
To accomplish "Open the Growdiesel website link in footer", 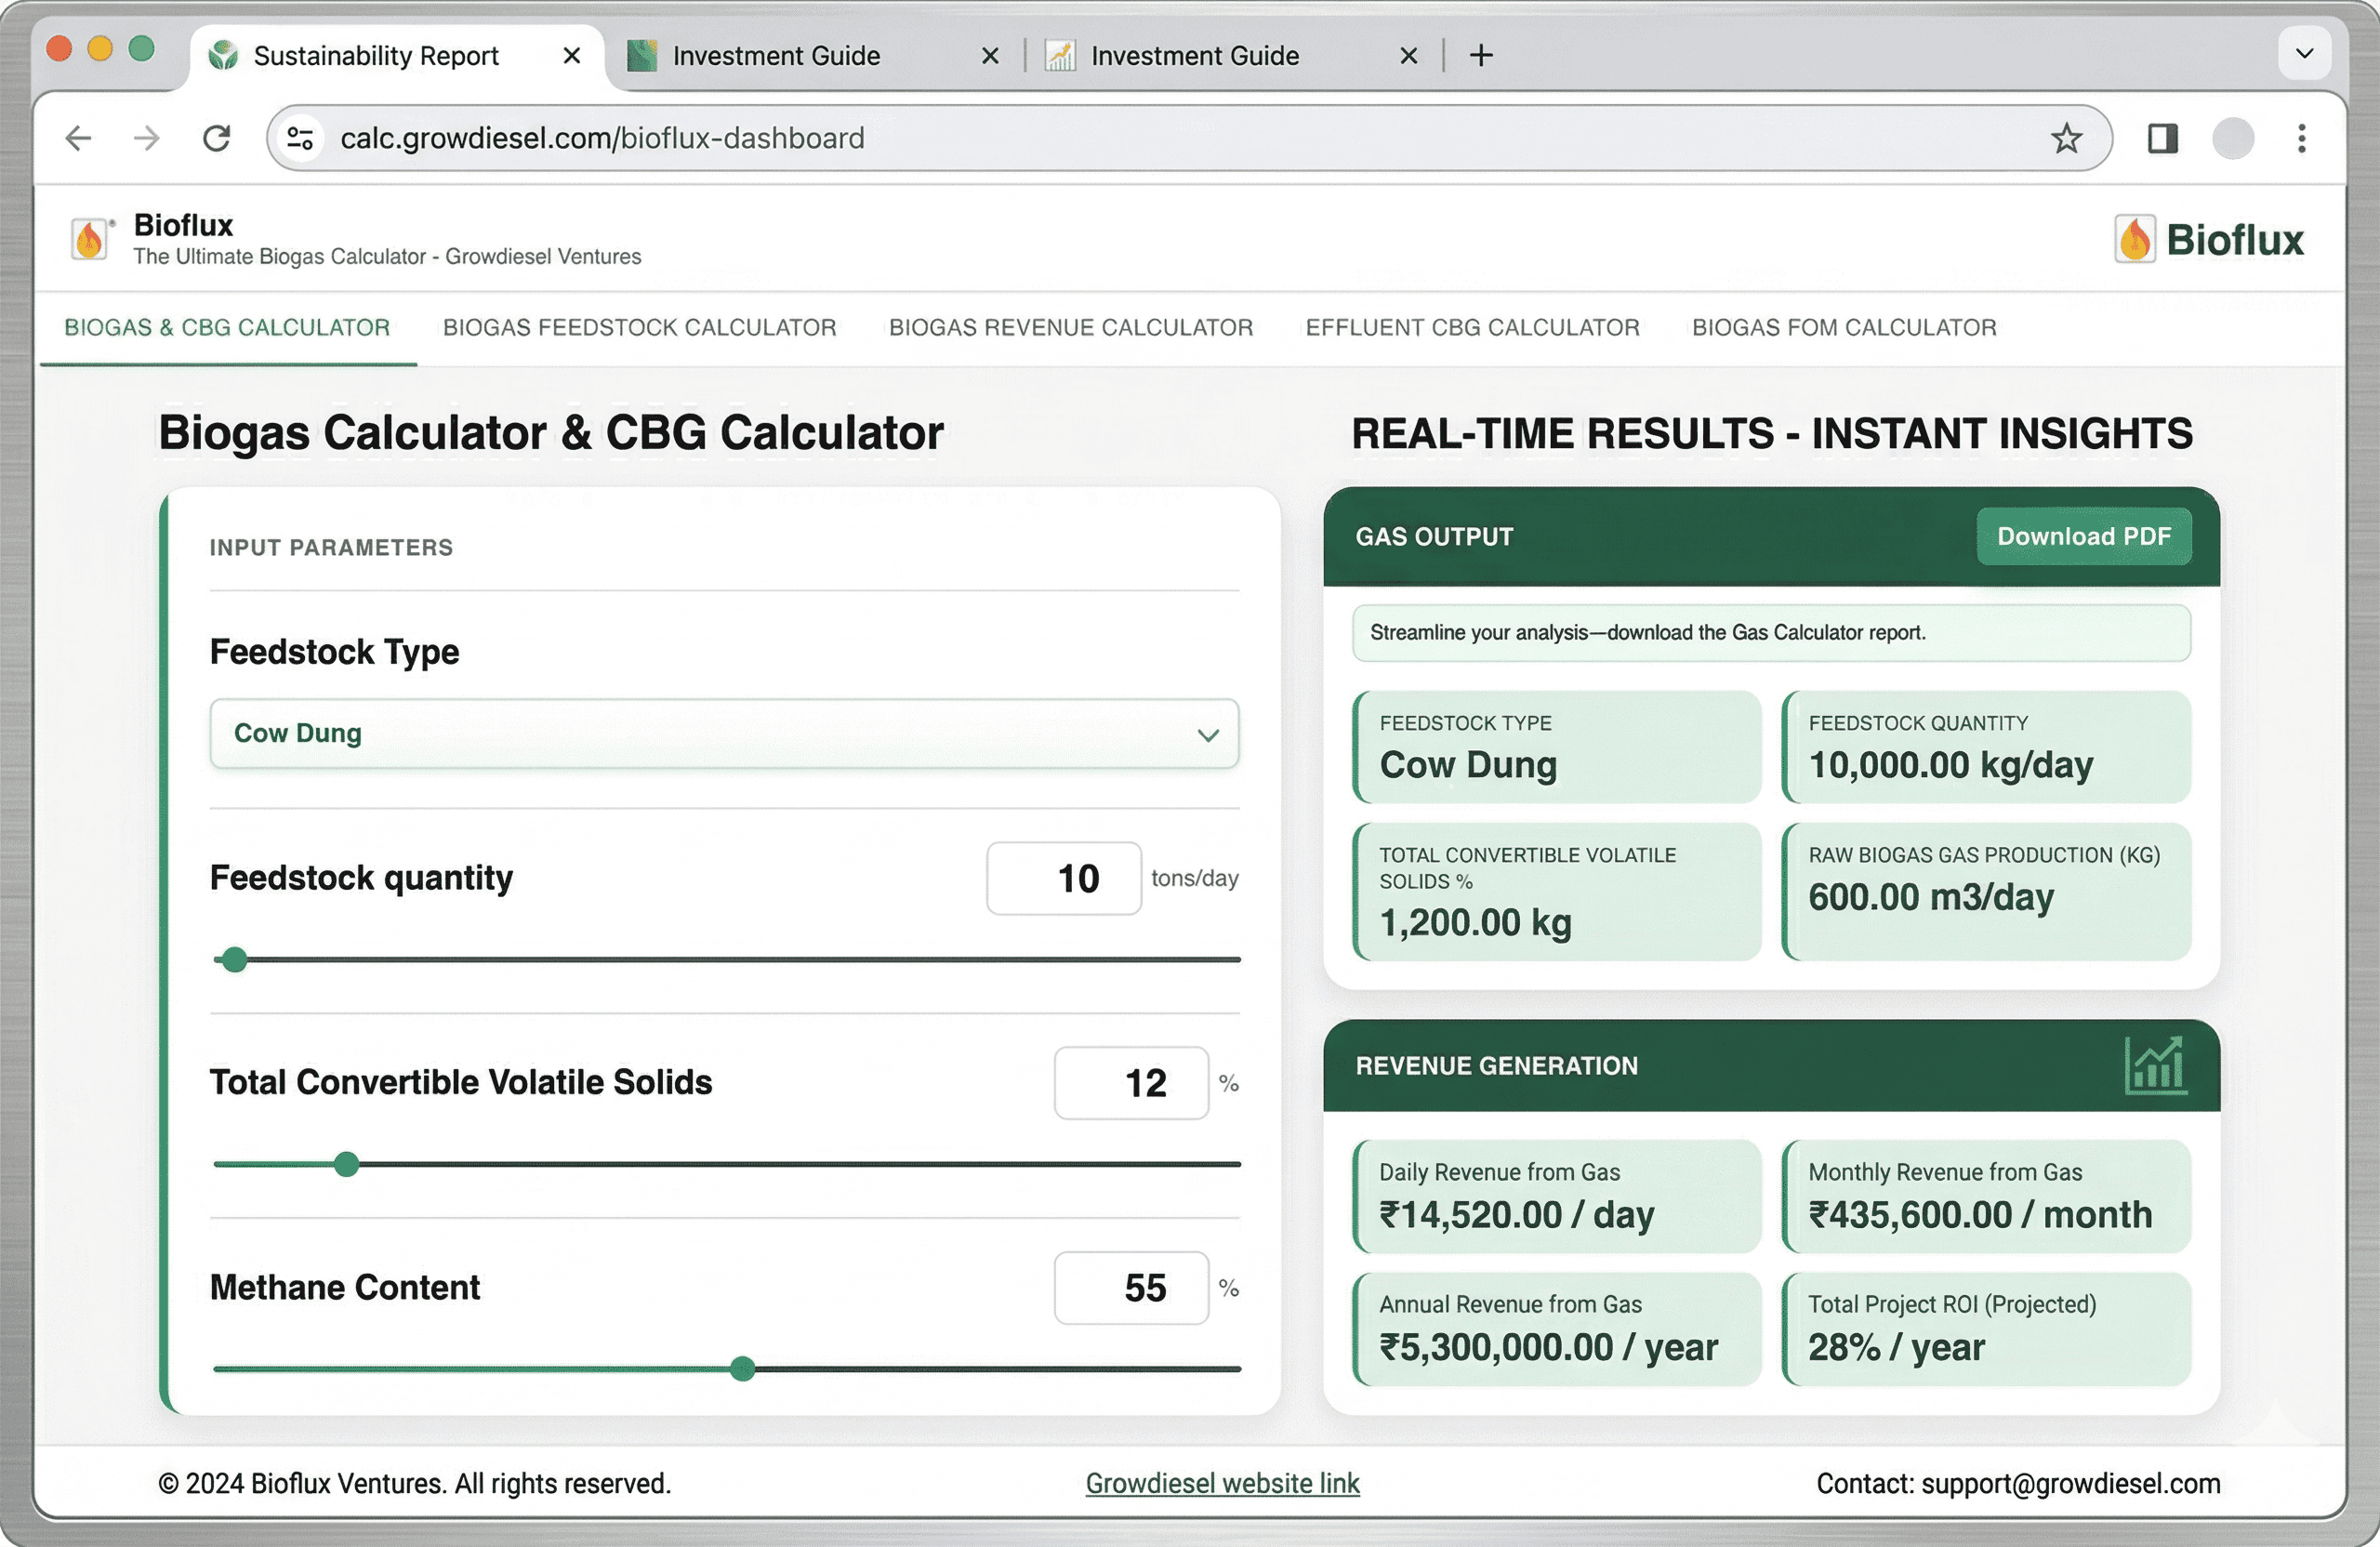I will point(1222,1483).
